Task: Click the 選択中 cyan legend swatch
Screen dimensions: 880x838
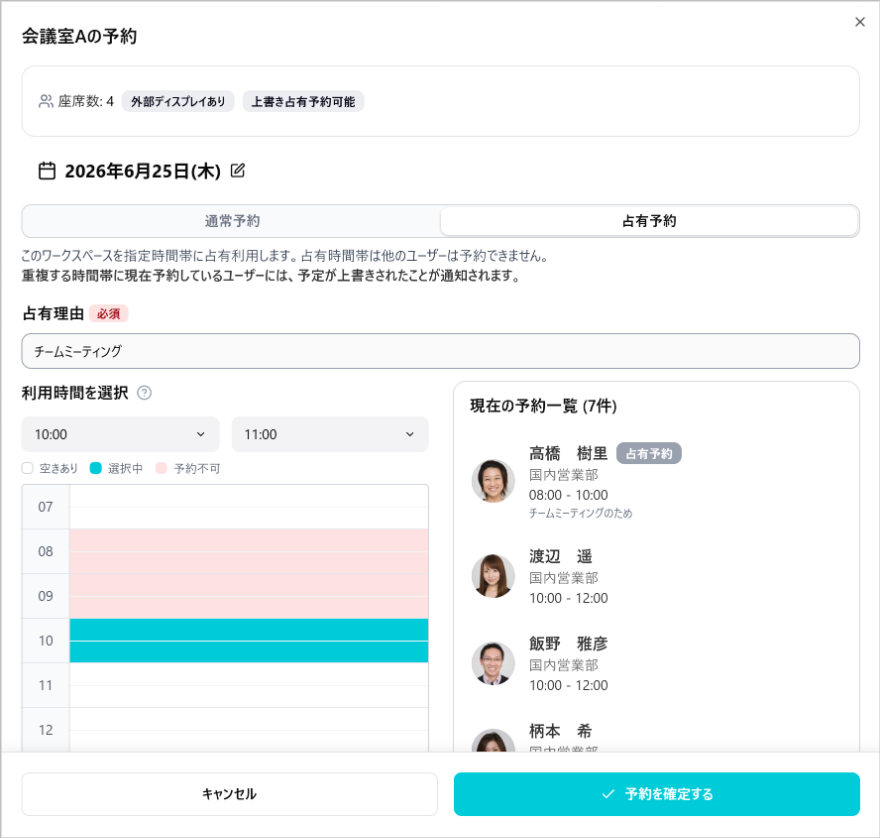Action: point(95,468)
